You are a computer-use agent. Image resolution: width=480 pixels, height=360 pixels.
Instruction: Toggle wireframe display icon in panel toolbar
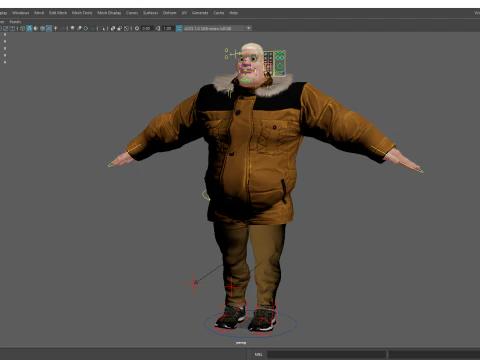[x=22, y=28]
